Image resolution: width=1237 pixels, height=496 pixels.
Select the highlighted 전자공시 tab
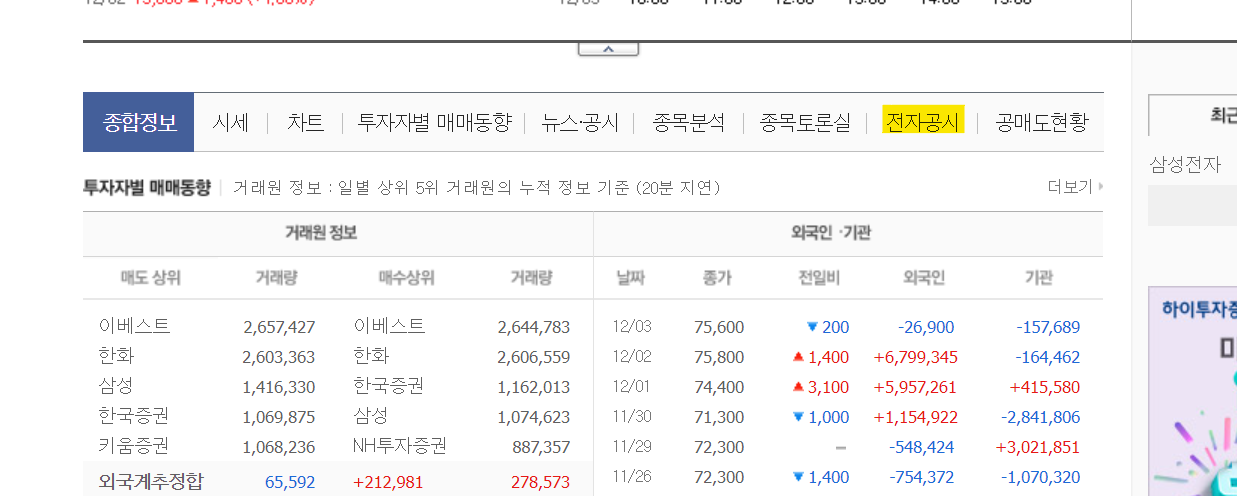pyautogui.click(x=922, y=122)
